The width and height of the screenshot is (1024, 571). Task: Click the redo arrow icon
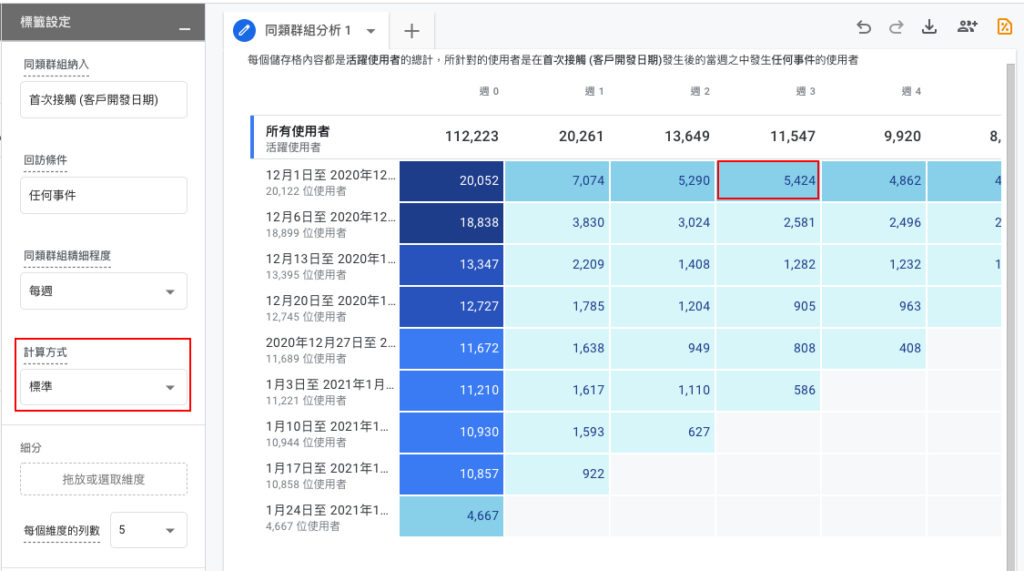click(896, 27)
